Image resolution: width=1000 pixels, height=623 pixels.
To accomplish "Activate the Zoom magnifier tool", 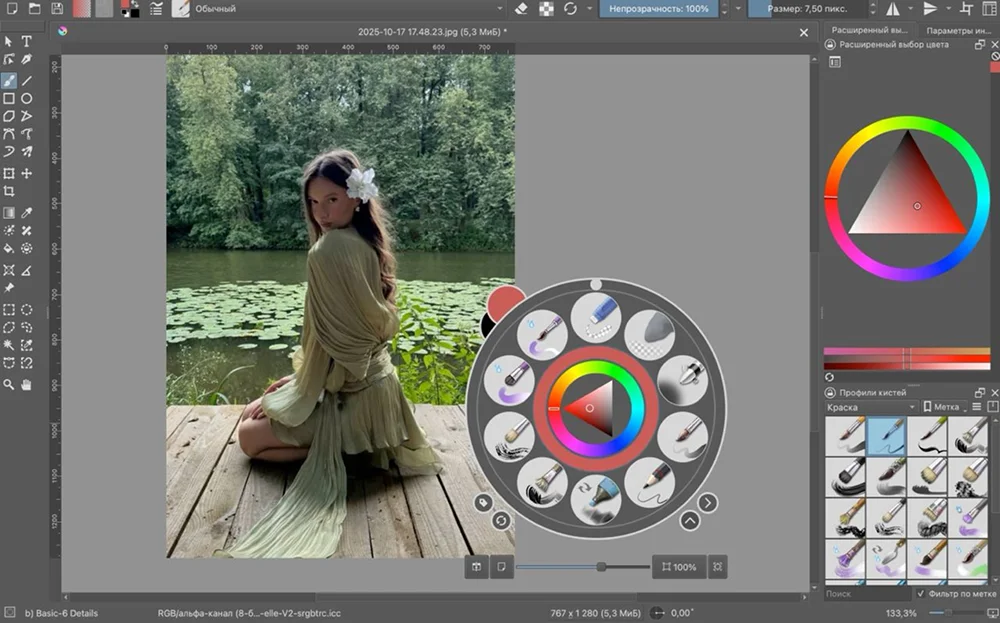I will click(x=9, y=384).
